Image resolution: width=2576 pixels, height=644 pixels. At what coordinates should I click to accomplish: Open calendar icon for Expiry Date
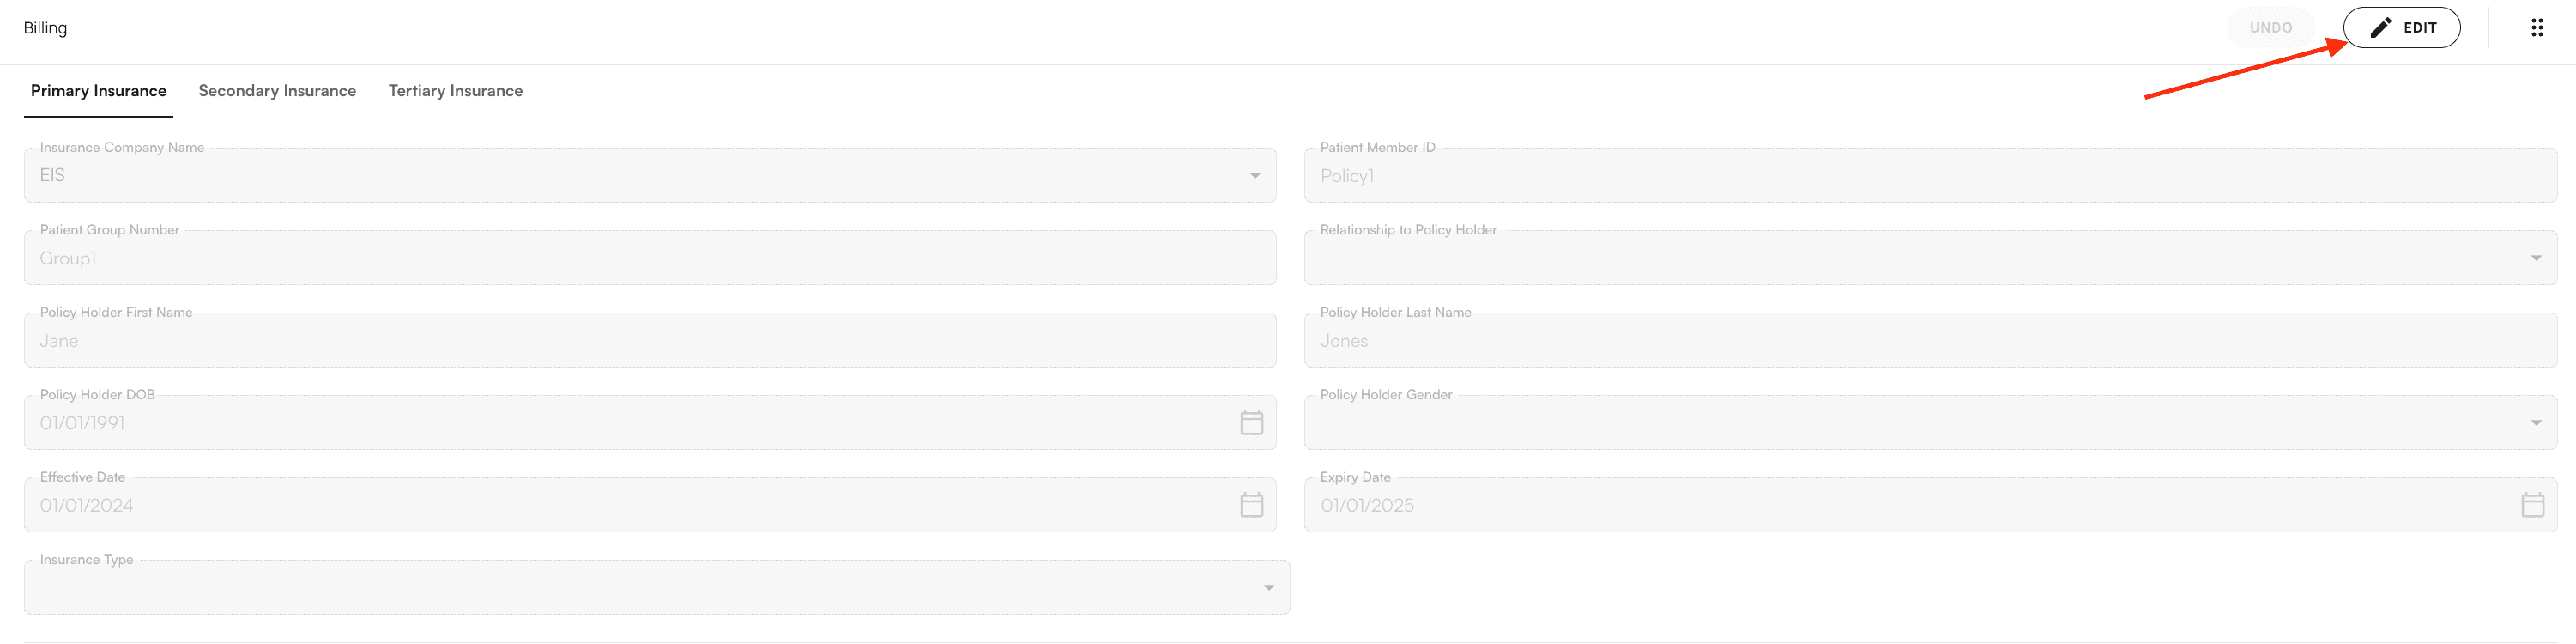coord(2532,505)
